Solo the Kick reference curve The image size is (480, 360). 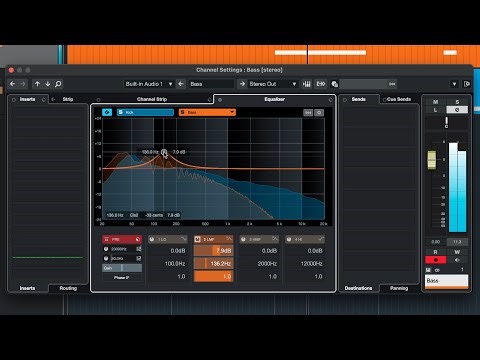point(121,112)
